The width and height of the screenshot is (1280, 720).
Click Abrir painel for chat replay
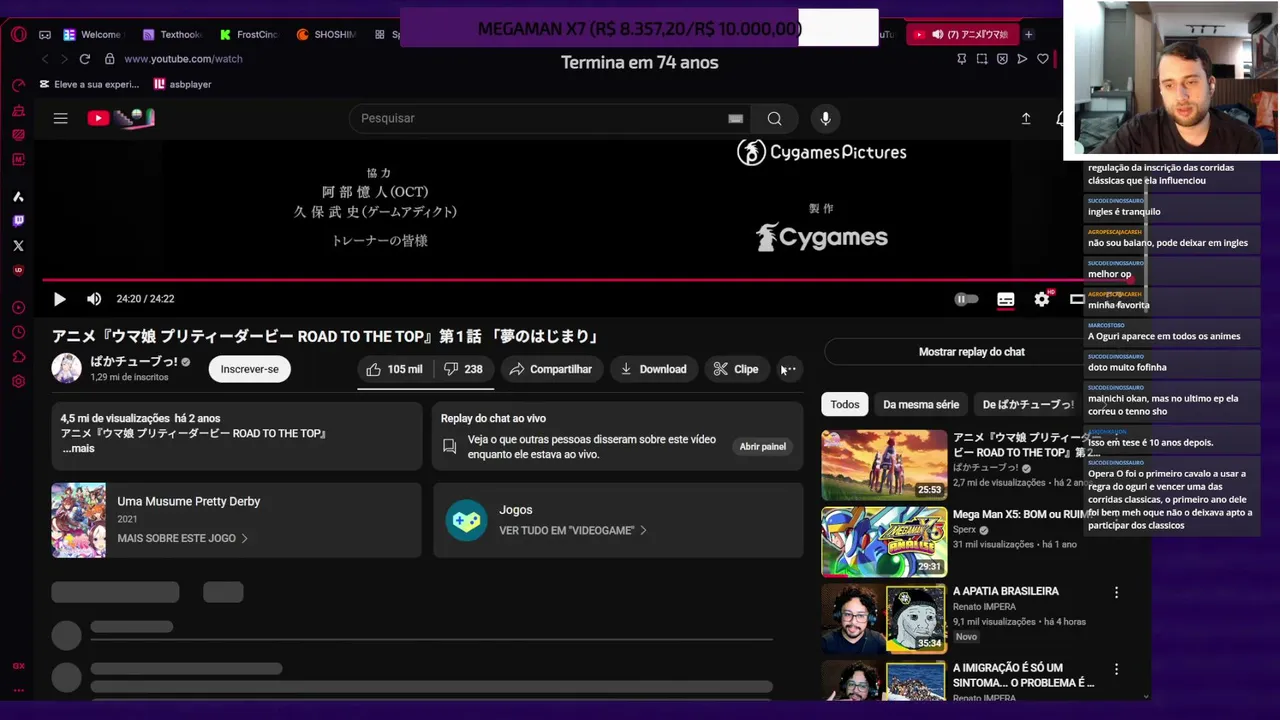click(x=762, y=446)
